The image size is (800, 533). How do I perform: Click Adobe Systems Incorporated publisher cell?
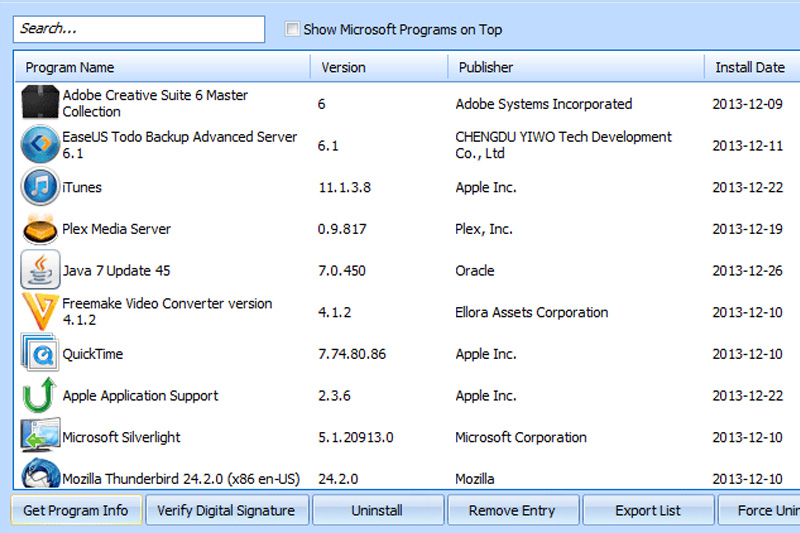tap(544, 104)
